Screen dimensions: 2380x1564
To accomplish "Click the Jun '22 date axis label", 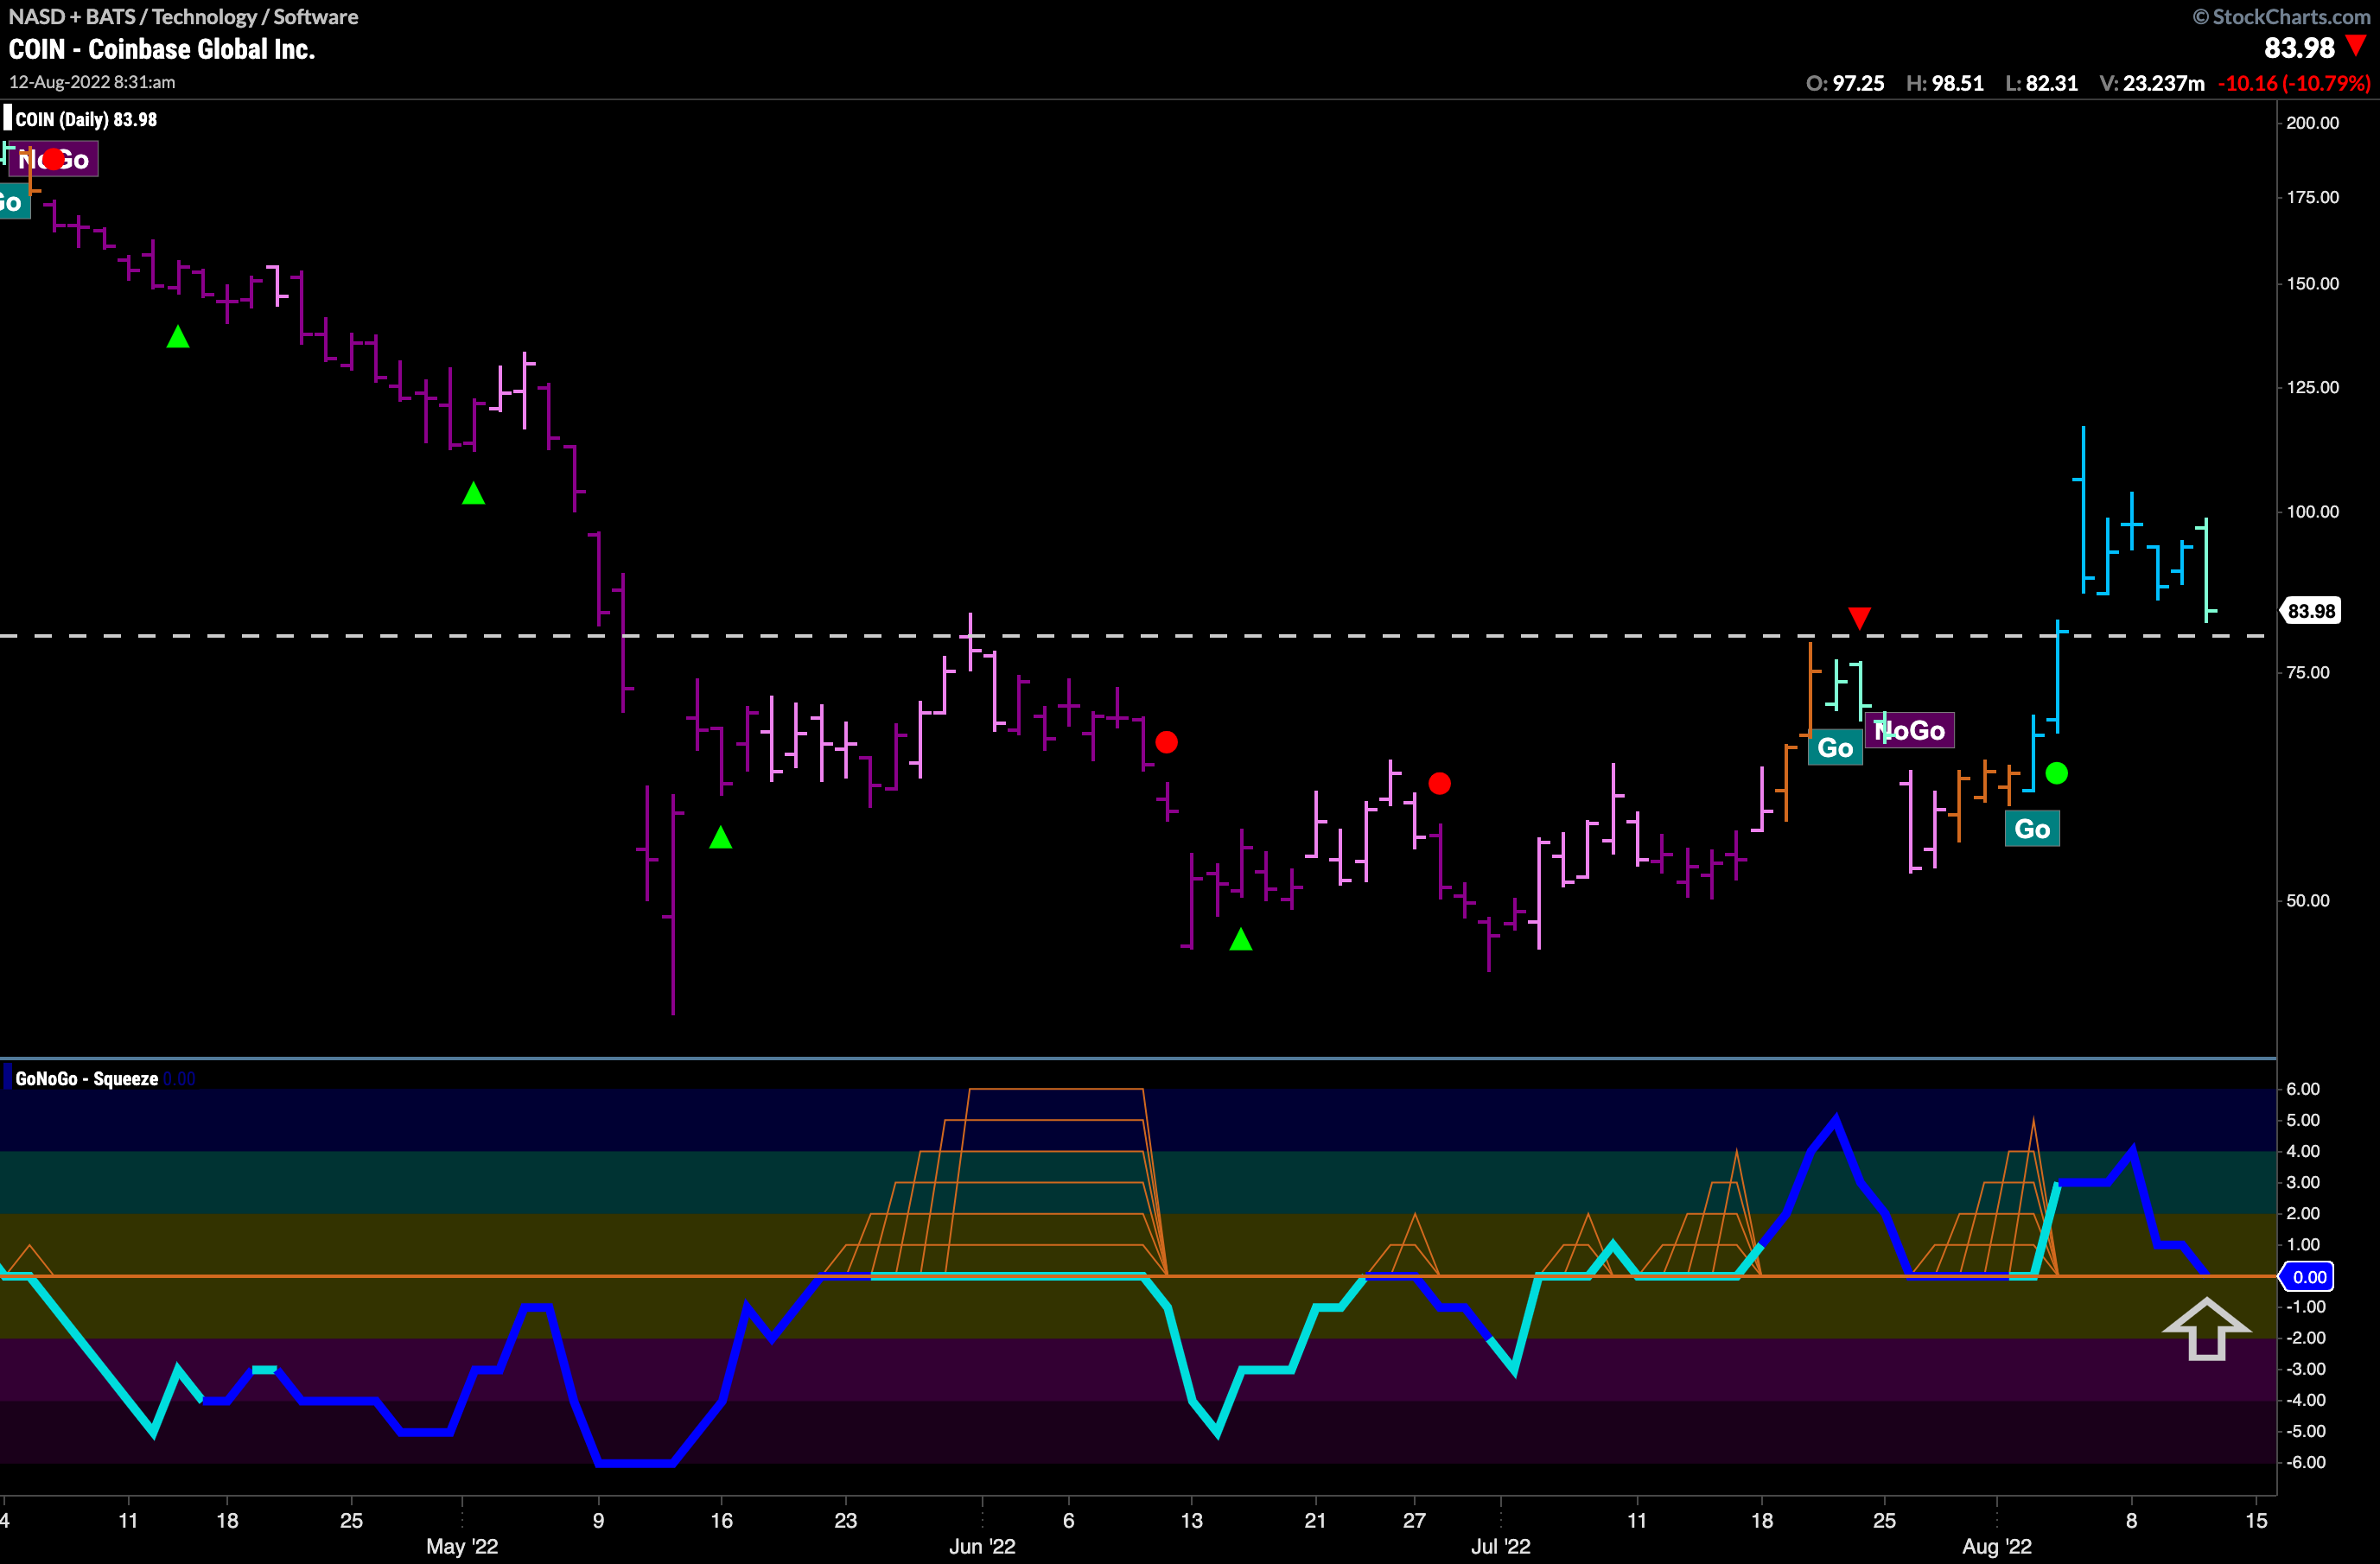I will (981, 1546).
